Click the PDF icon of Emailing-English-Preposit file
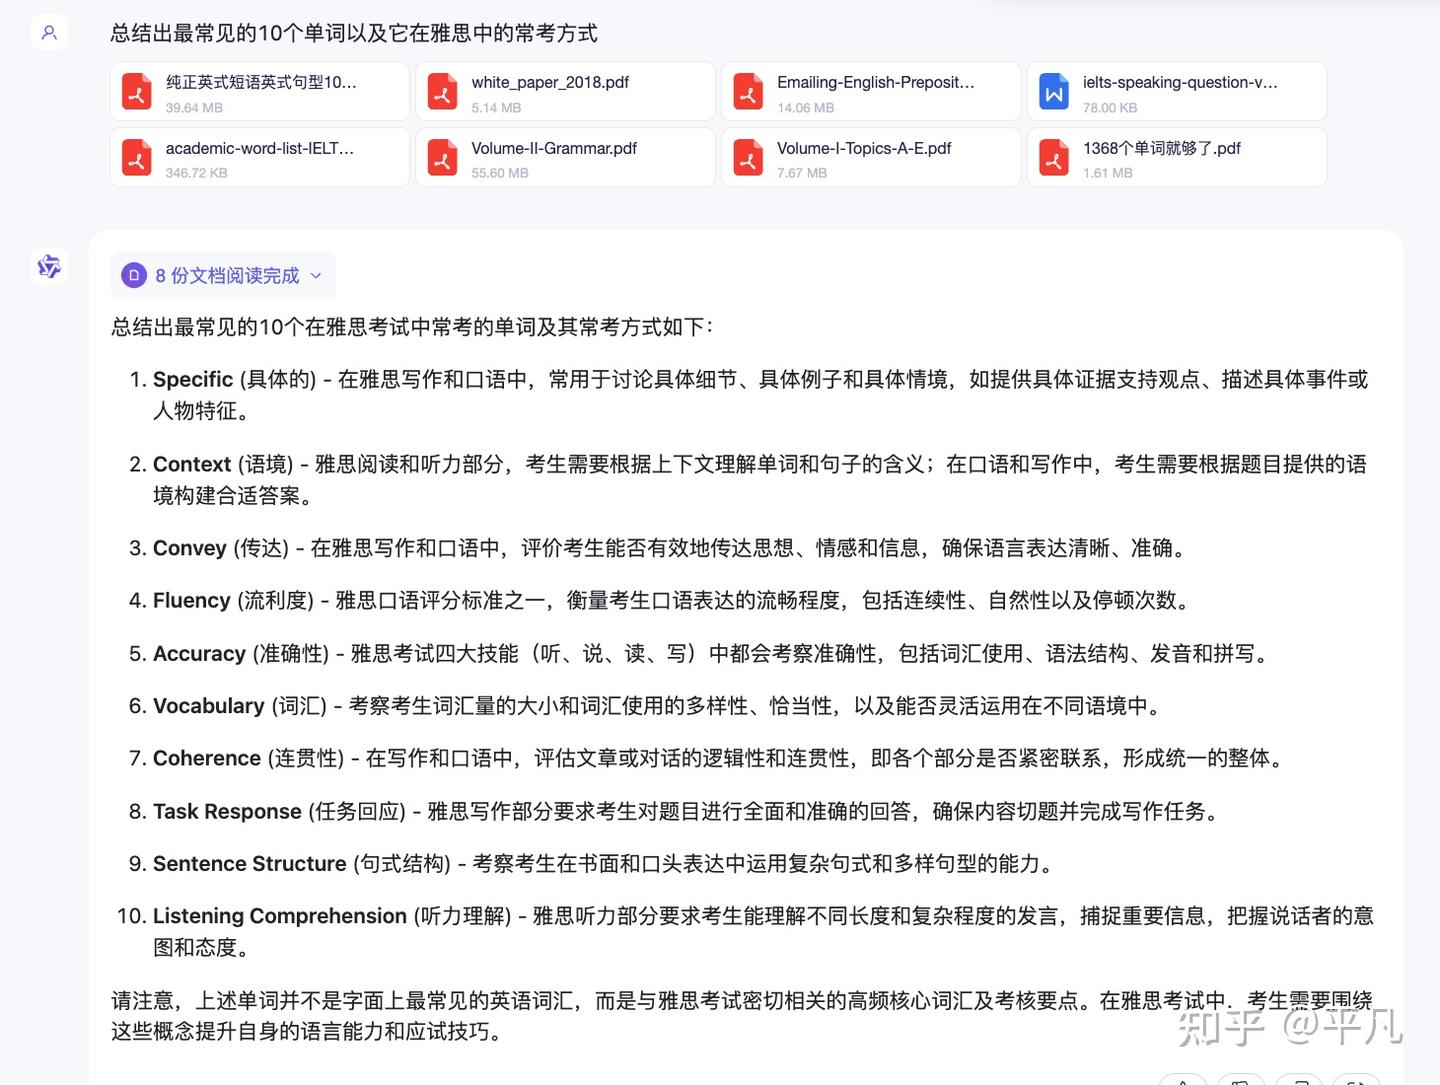Image resolution: width=1440 pixels, height=1085 pixels. [748, 92]
